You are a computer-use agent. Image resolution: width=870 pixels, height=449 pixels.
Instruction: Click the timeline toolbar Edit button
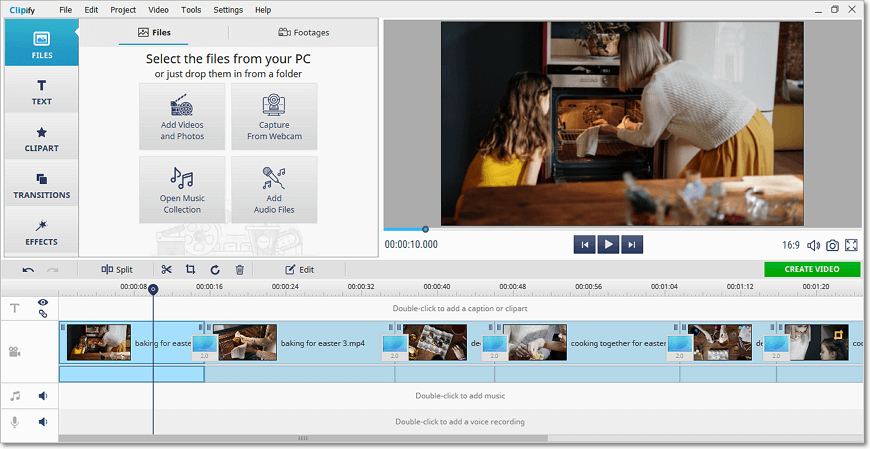pos(300,270)
